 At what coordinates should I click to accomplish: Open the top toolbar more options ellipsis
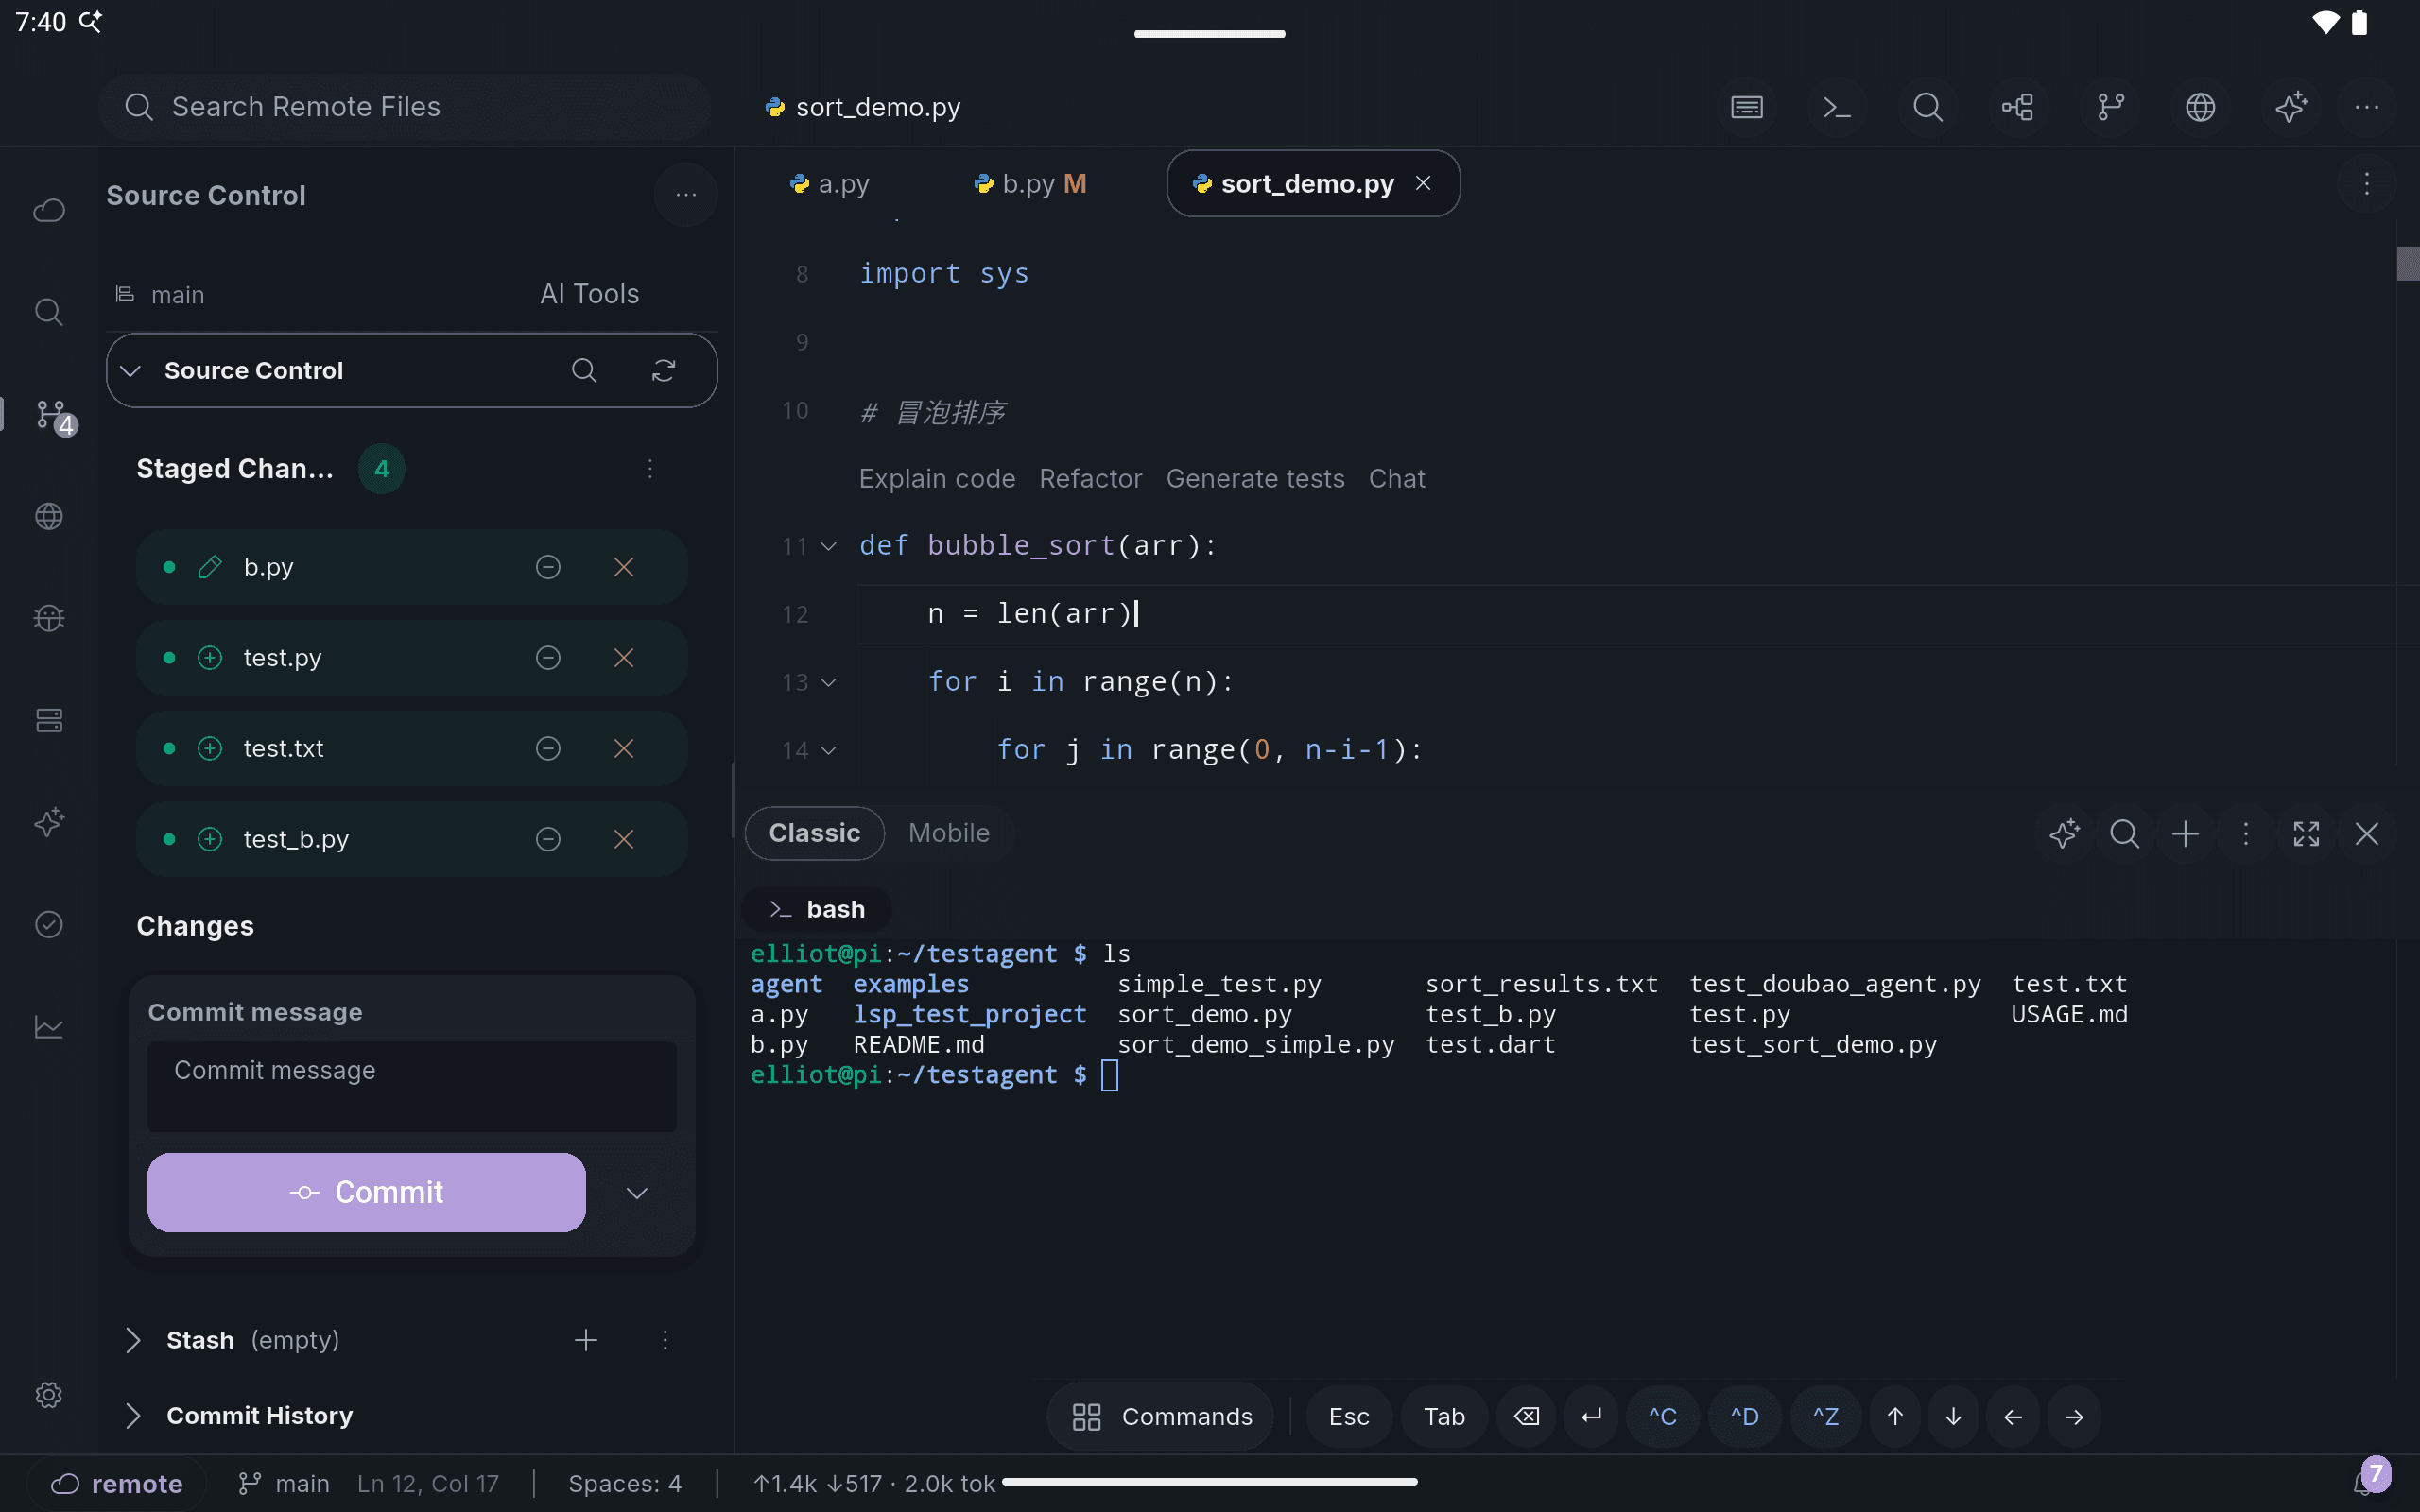2367,107
